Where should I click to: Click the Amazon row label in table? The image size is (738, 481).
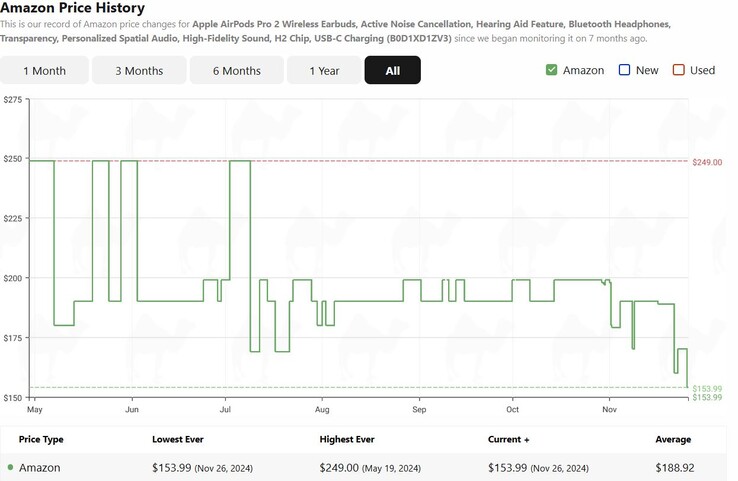click(x=40, y=468)
